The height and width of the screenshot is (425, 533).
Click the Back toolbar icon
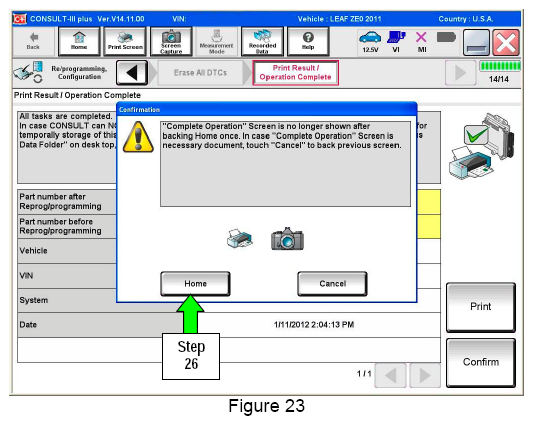[x=33, y=41]
